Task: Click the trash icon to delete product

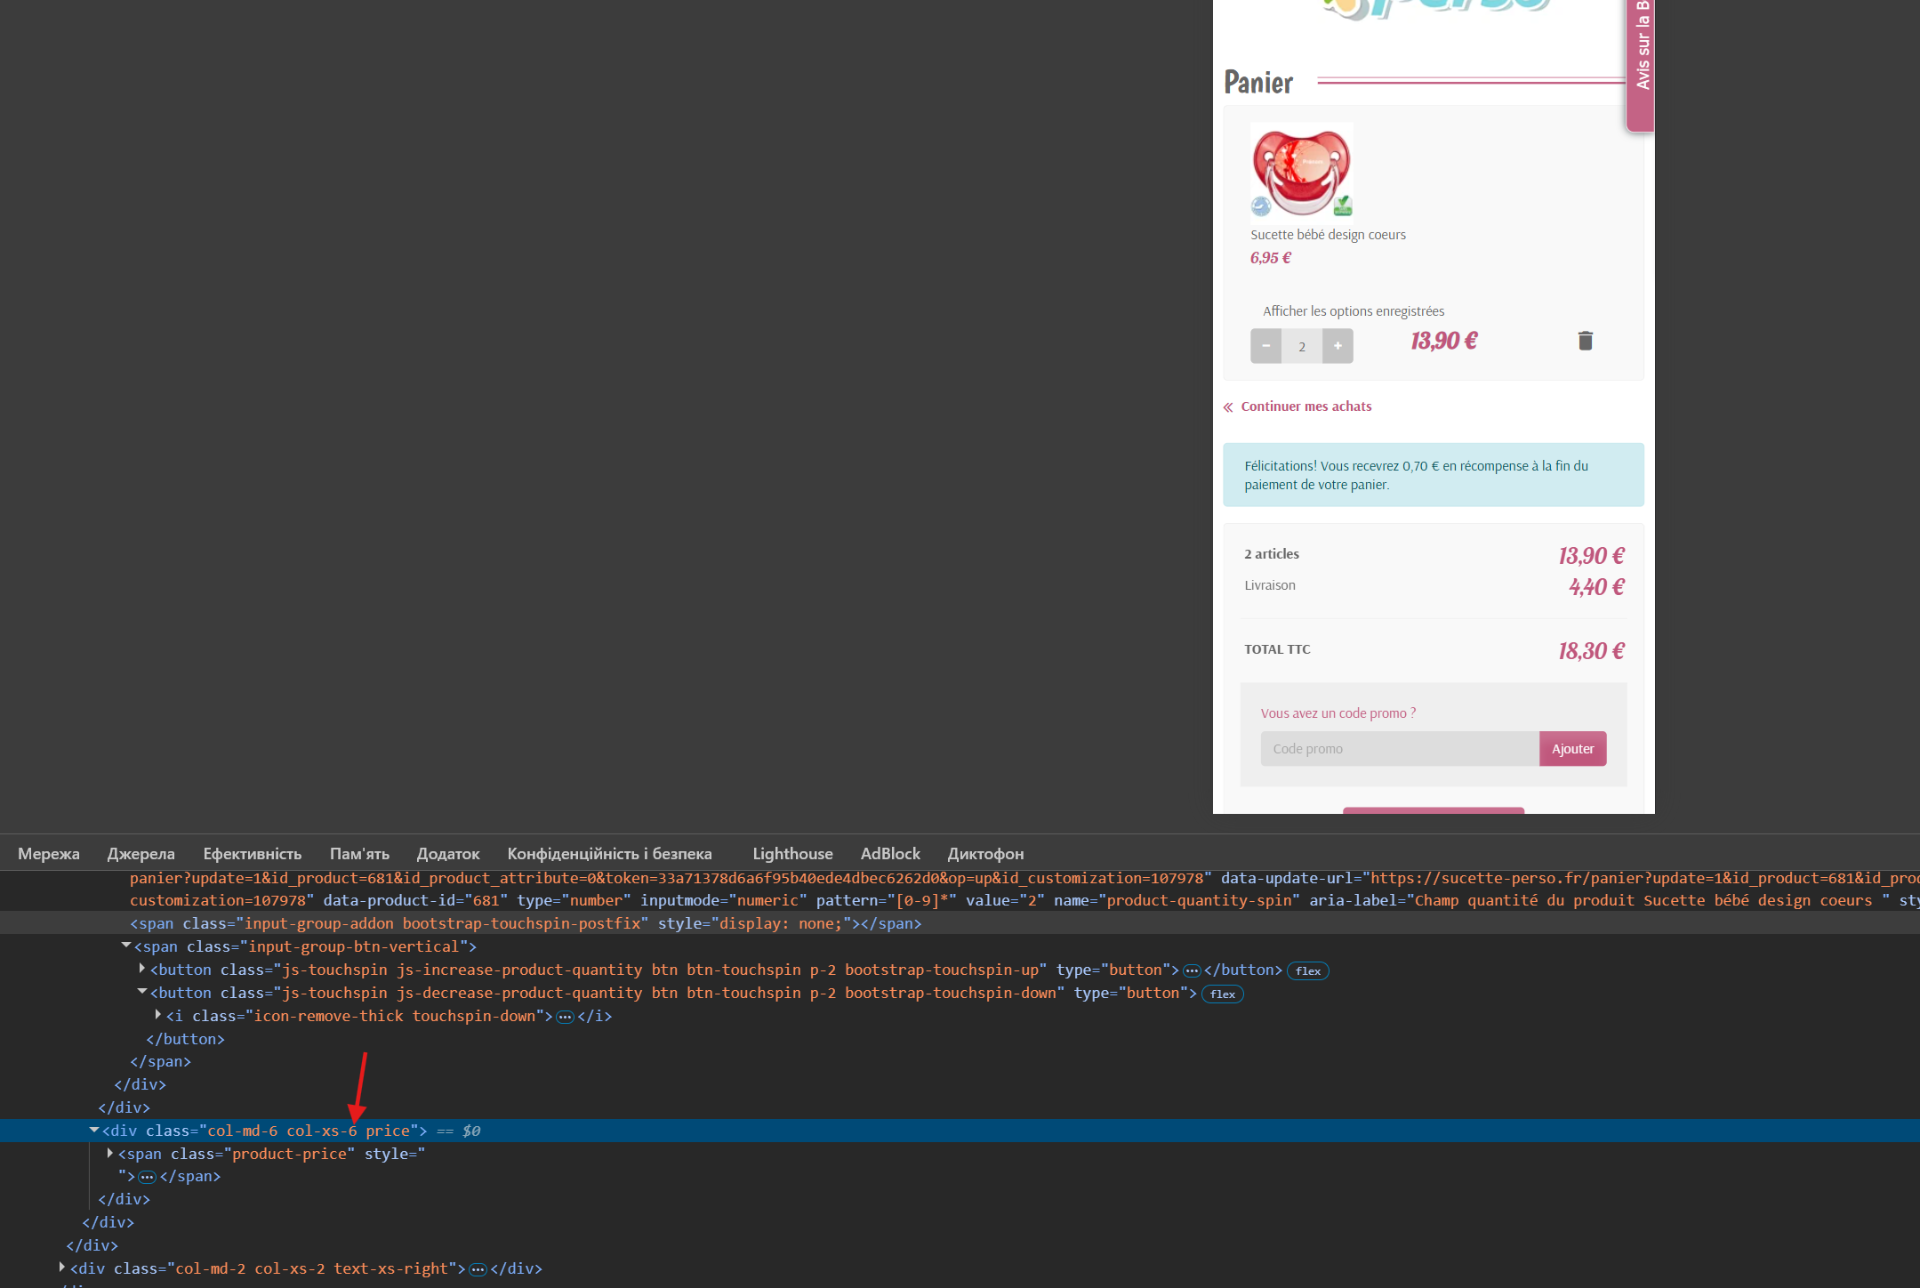Action: (1585, 341)
